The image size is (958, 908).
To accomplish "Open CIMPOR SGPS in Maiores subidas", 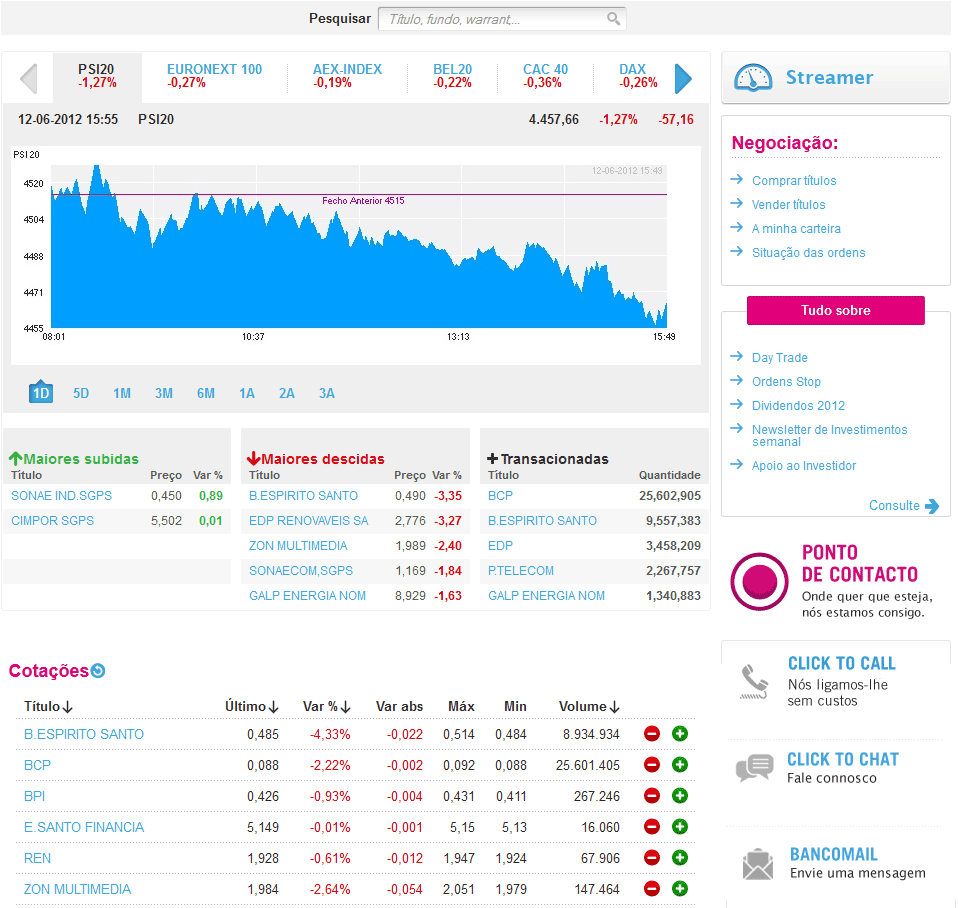I will (53, 521).
